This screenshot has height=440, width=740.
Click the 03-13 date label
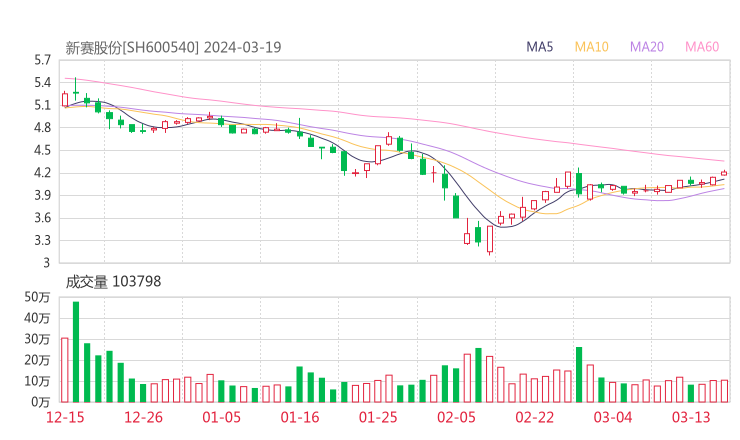(x=691, y=417)
